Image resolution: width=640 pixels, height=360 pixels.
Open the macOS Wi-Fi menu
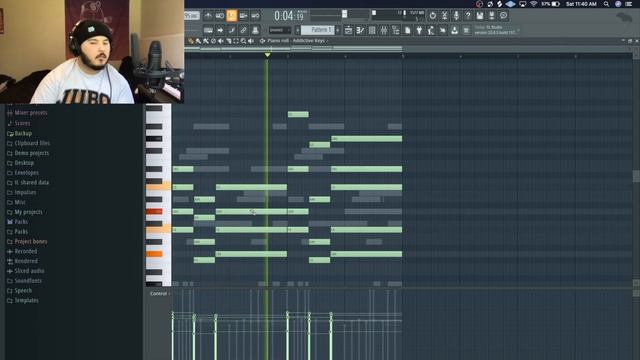[533, 4]
